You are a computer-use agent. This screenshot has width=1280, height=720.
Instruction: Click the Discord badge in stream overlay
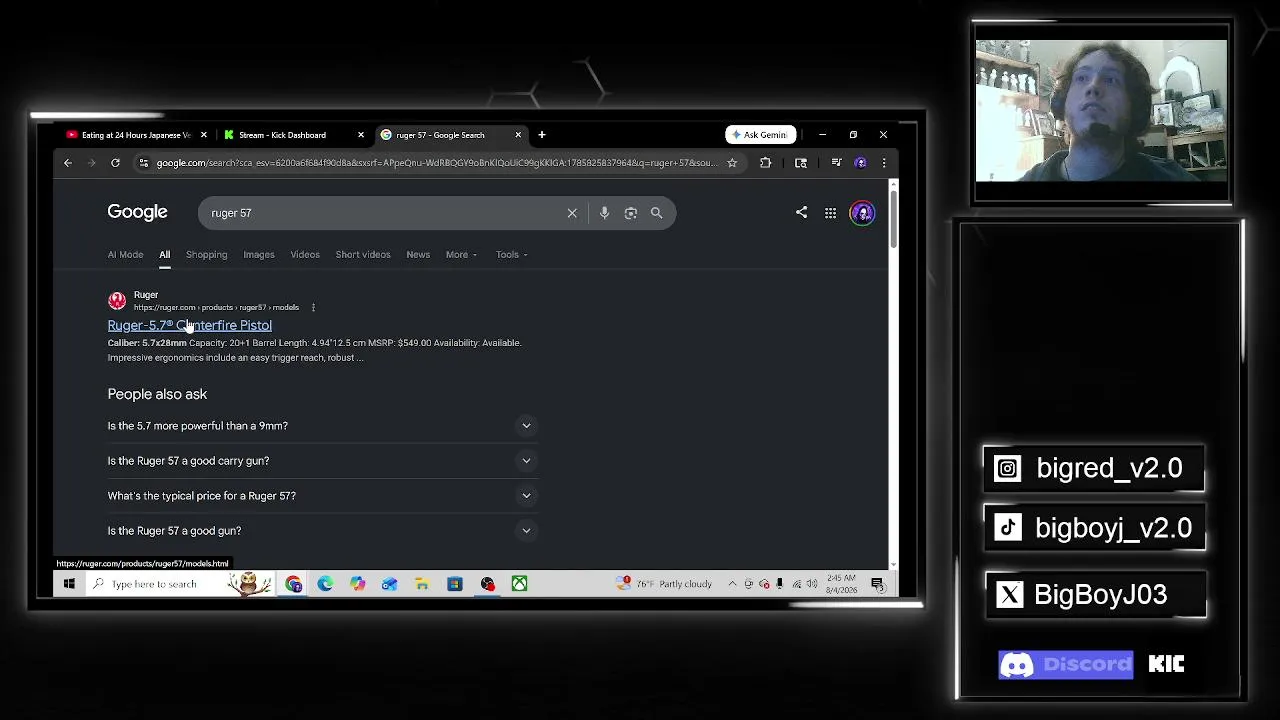point(1066,665)
